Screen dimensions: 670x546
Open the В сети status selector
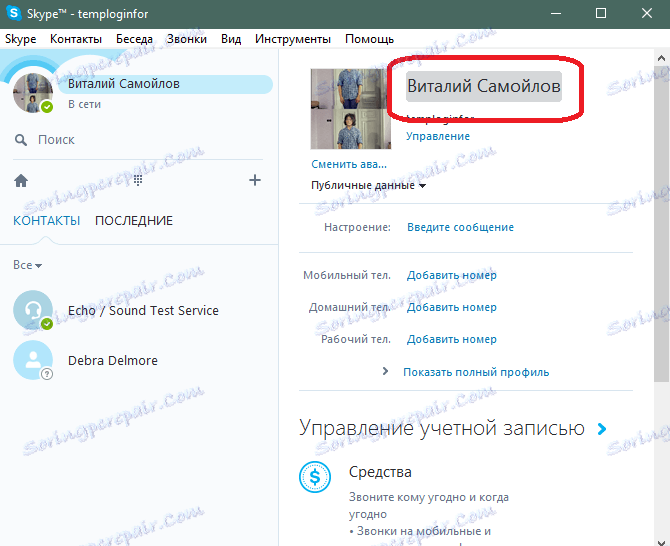click(85, 104)
